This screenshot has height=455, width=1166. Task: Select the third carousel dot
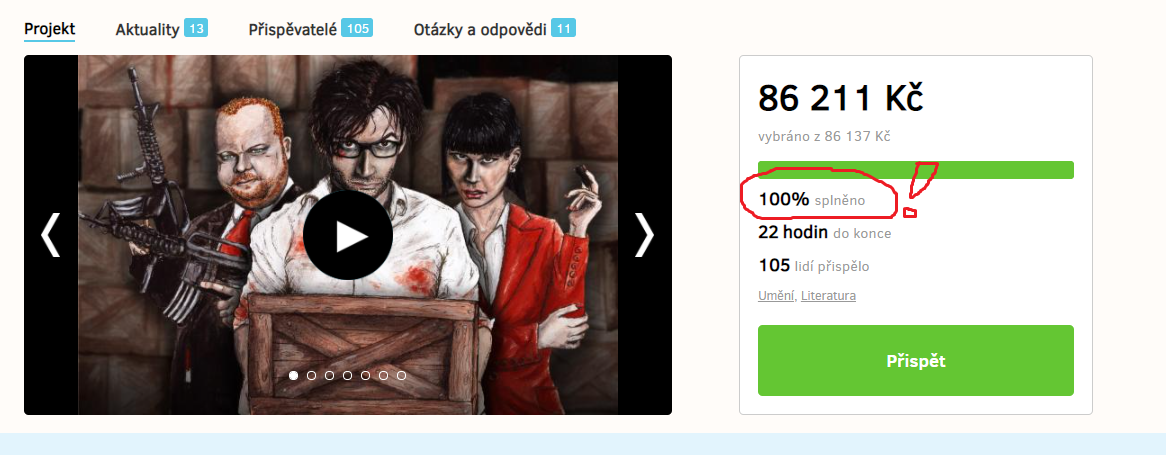[329, 375]
